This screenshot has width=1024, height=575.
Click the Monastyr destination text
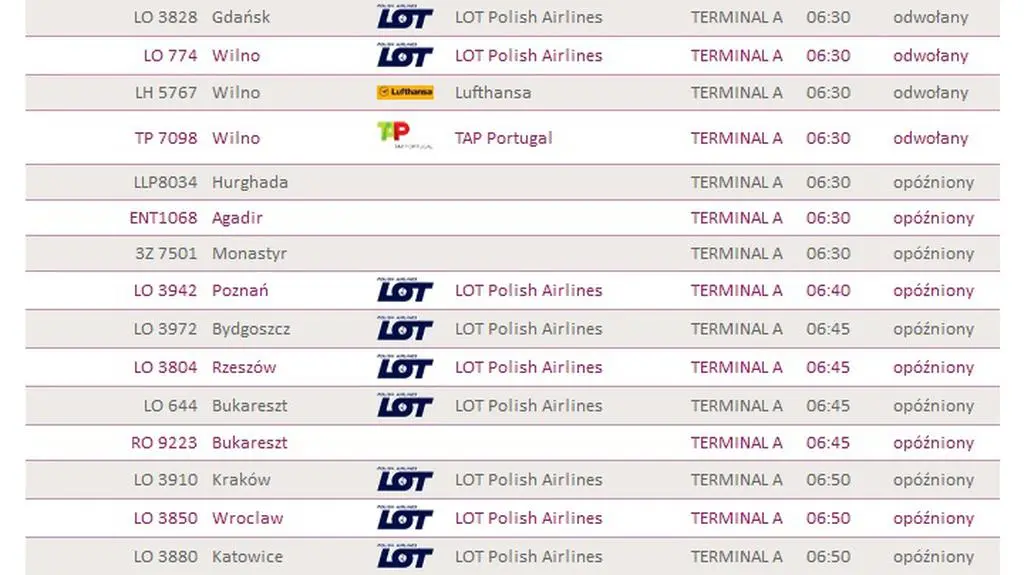point(249,253)
